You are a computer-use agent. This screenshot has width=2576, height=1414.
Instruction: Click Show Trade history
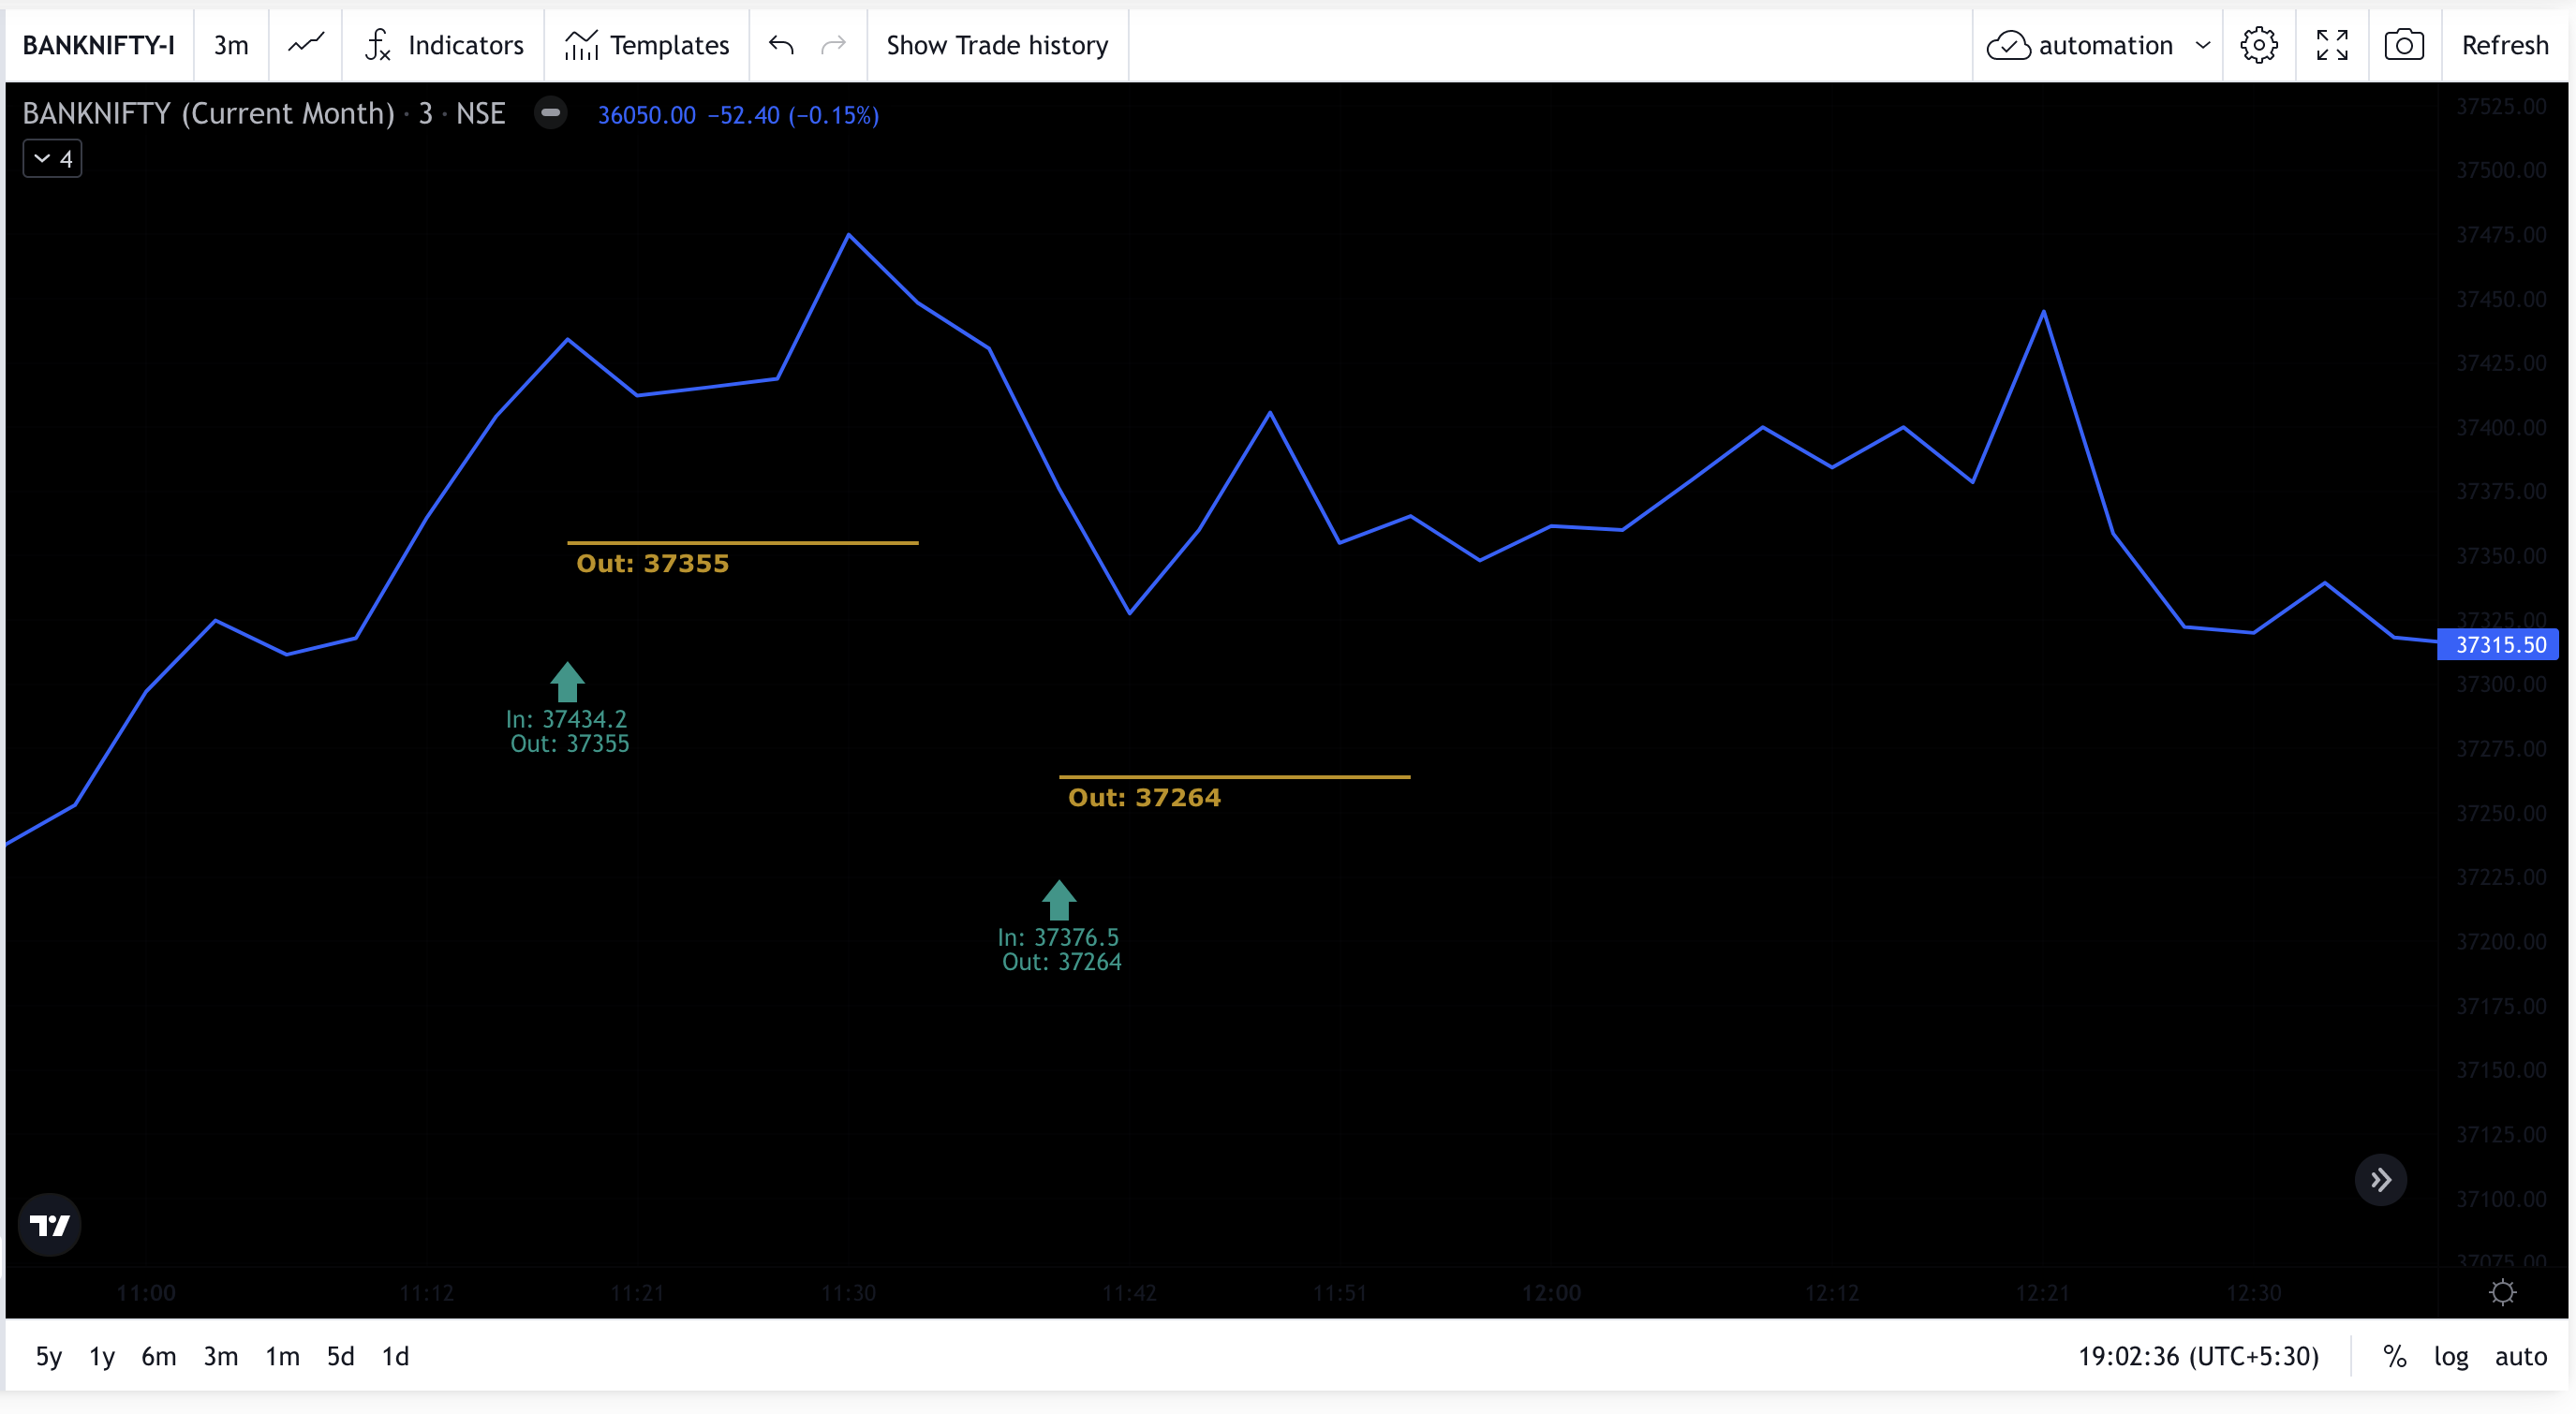tap(997, 45)
